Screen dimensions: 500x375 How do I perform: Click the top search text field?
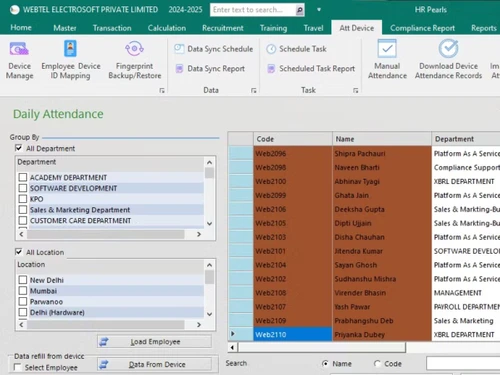253,10
